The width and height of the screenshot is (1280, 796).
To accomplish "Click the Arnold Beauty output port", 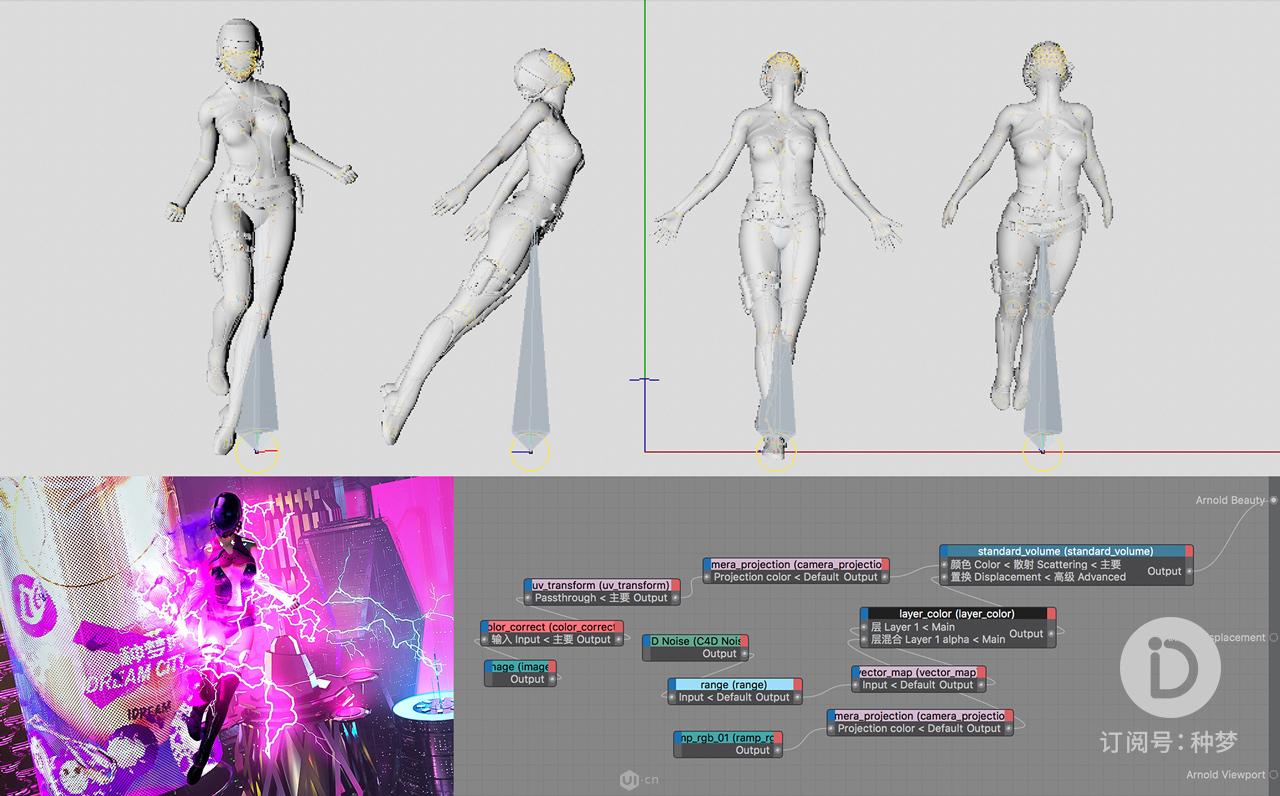I will point(1273,500).
